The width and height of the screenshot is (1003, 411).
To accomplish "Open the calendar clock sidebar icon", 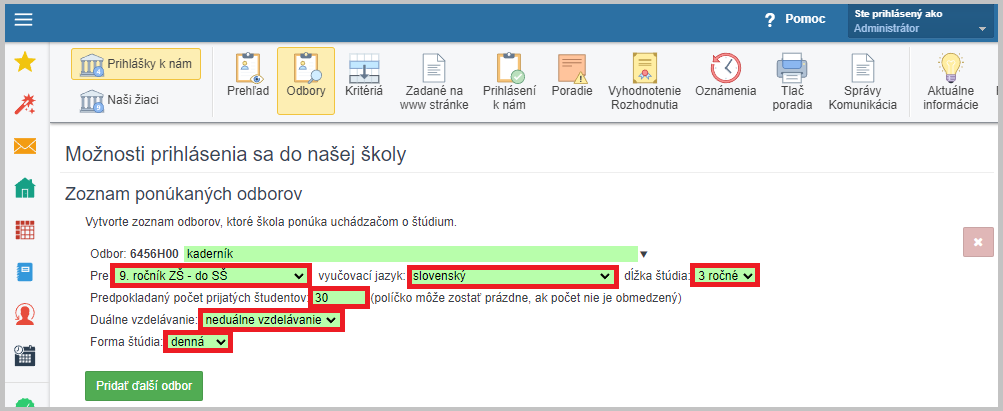I will coord(25,355).
